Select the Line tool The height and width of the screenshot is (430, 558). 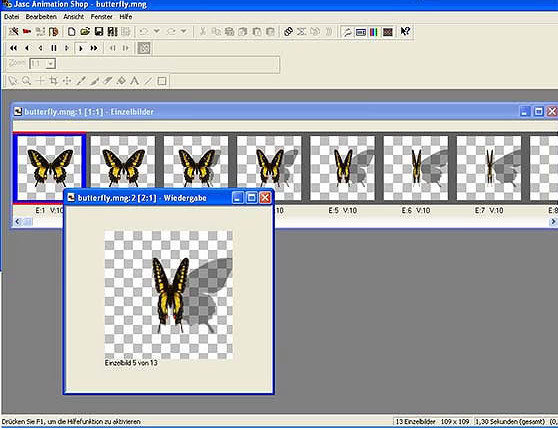point(148,81)
